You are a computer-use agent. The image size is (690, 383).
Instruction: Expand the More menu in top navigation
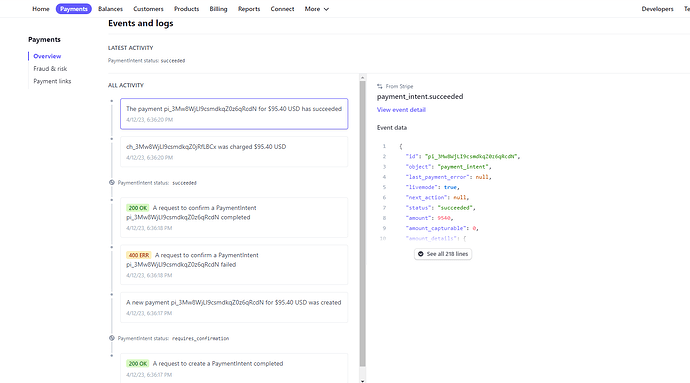tap(317, 9)
